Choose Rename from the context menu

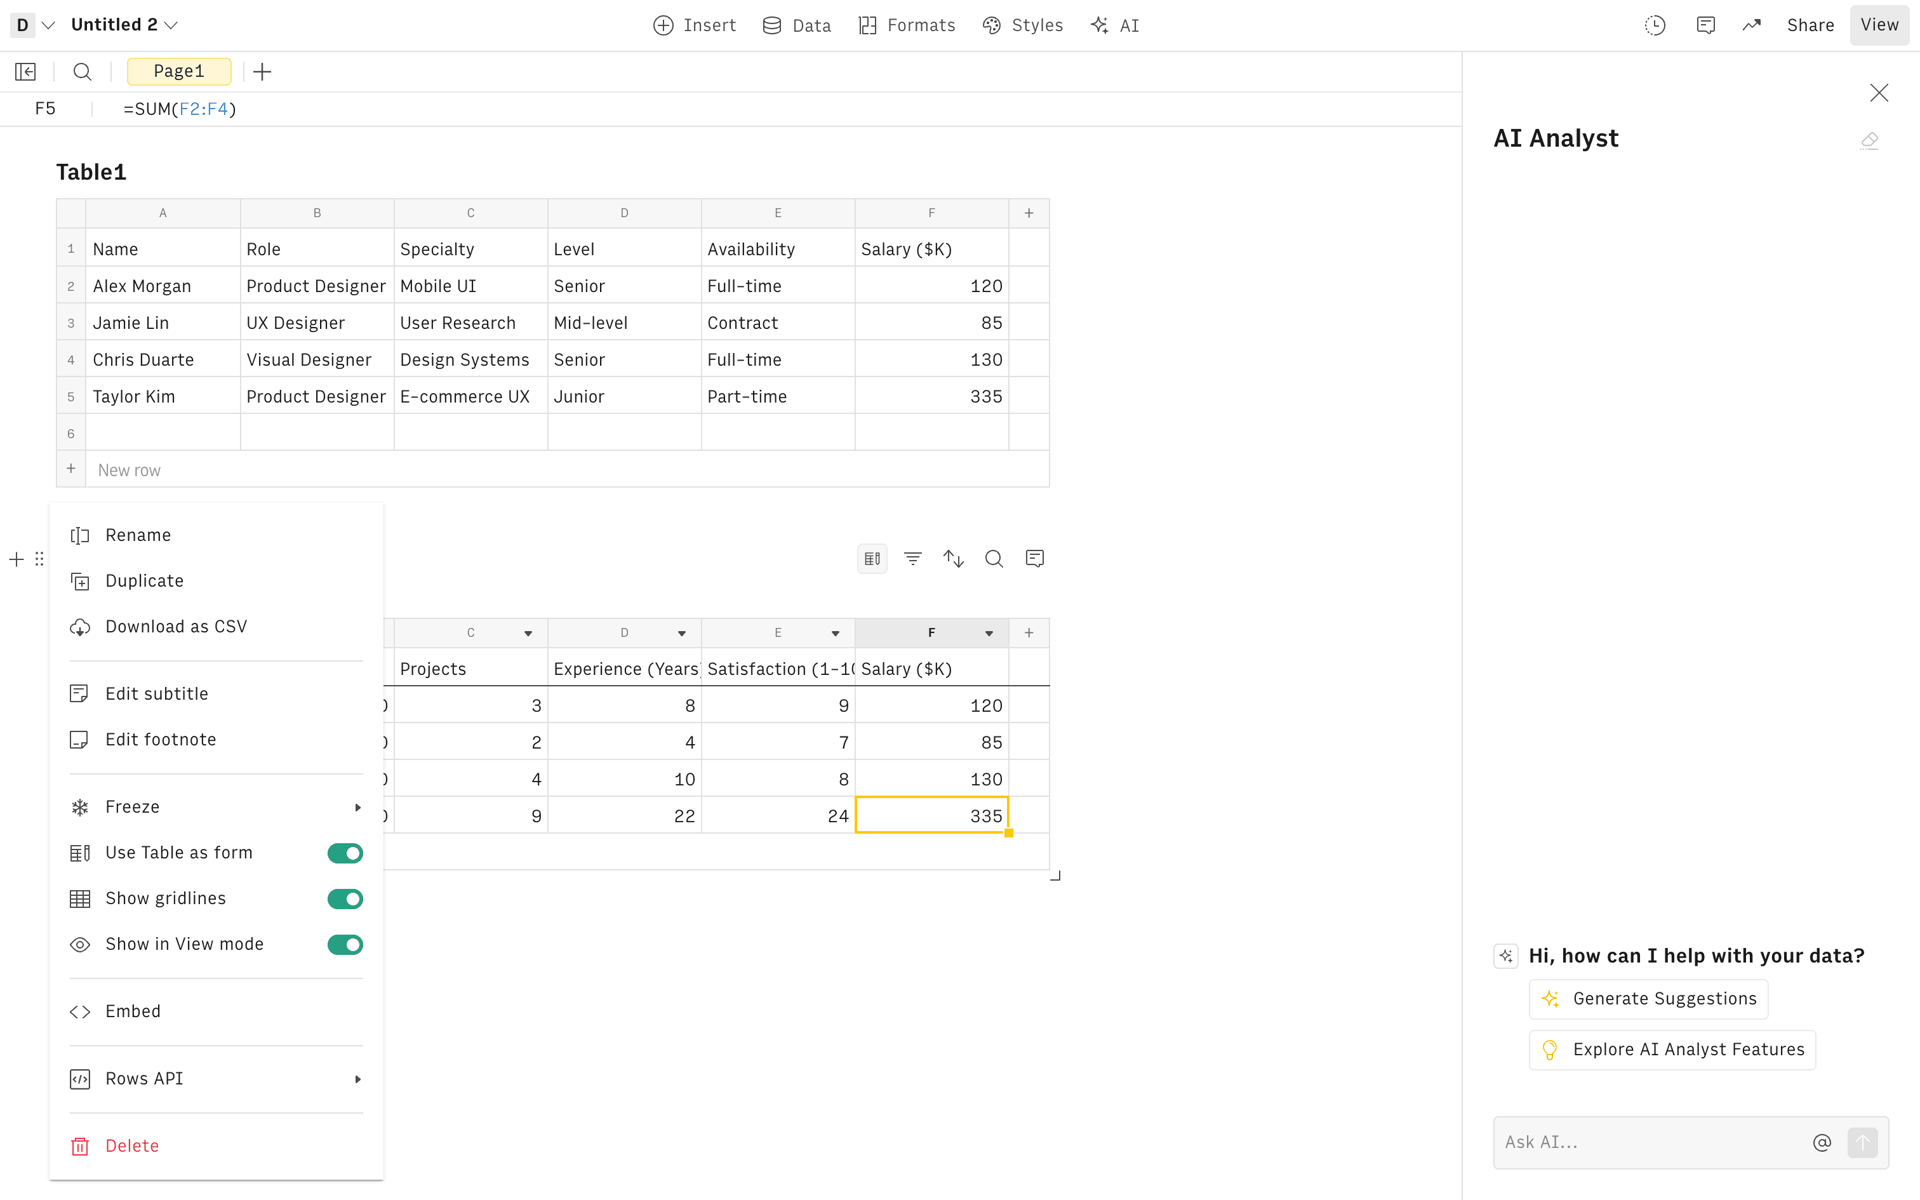(x=216, y=535)
